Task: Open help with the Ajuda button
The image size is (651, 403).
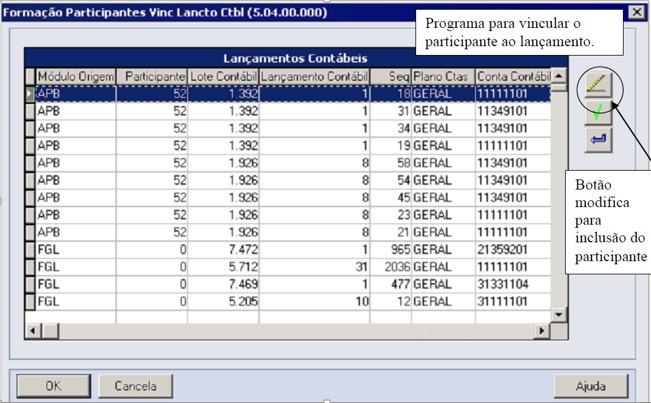Action: pos(591,386)
